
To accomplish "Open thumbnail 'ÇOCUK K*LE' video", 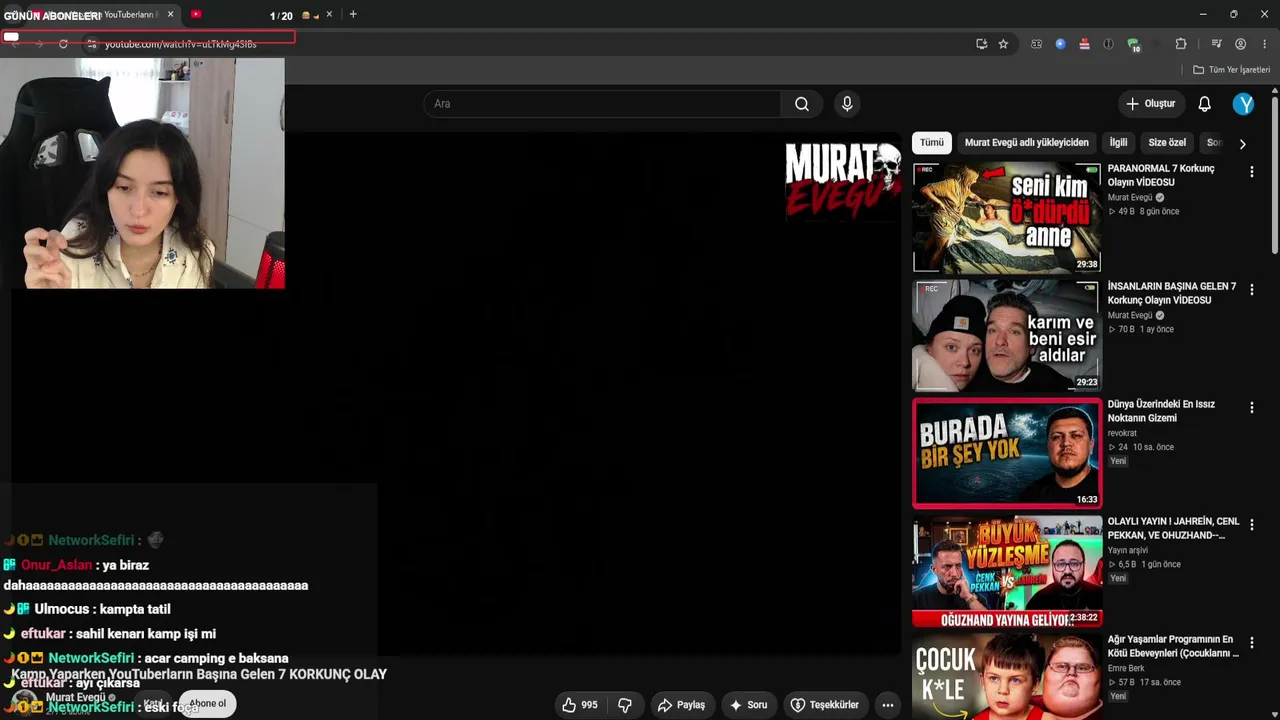I will (1006, 677).
